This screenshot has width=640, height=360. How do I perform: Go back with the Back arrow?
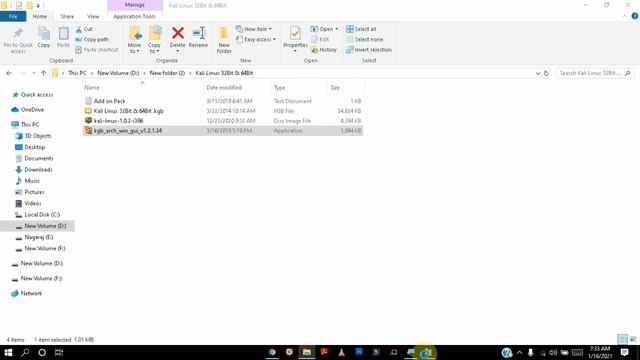point(9,73)
